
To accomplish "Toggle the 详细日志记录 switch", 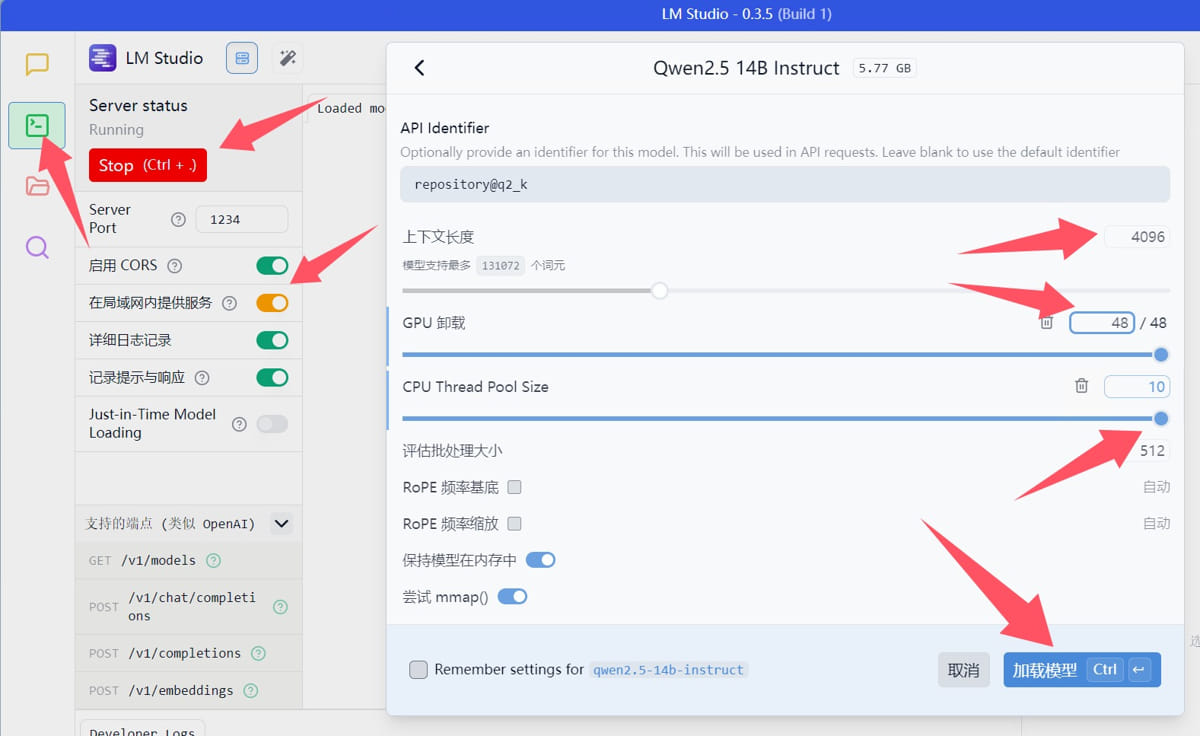I will point(272,341).
